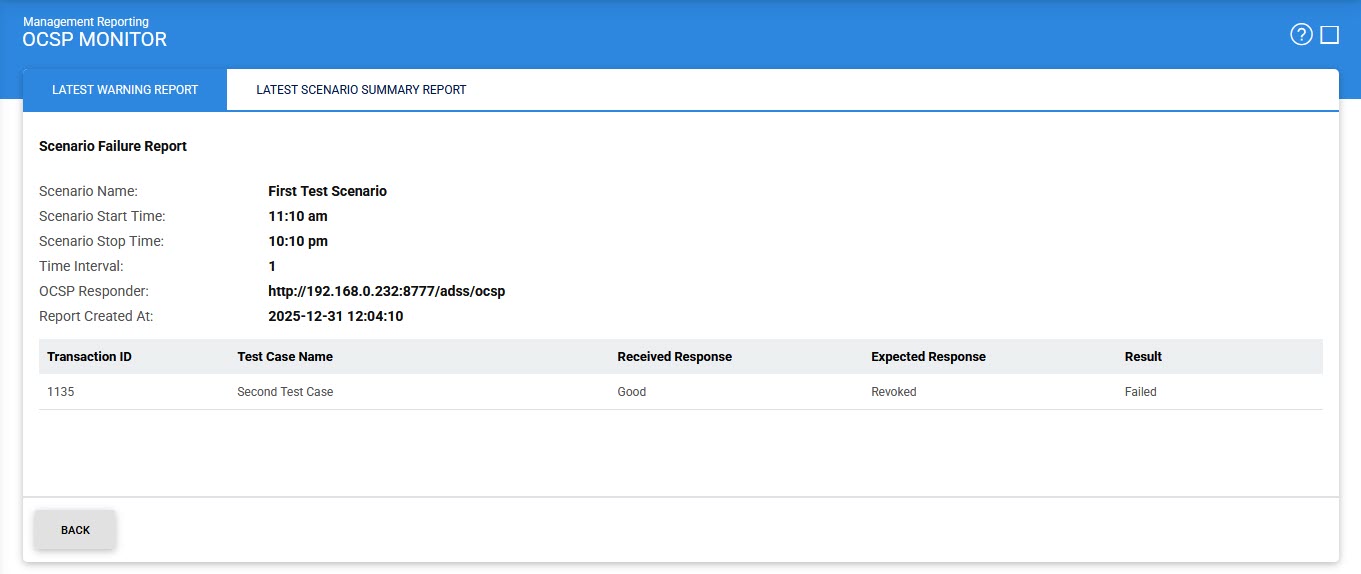Click the Management Reporting breadcrumb text
The image size is (1361, 574).
tap(85, 21)
